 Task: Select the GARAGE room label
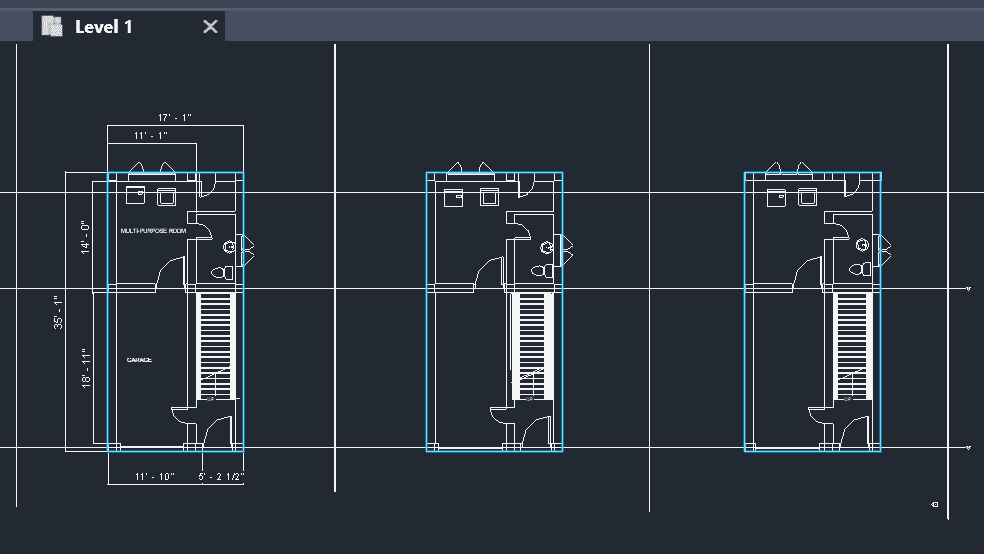[x=139, y=360]
